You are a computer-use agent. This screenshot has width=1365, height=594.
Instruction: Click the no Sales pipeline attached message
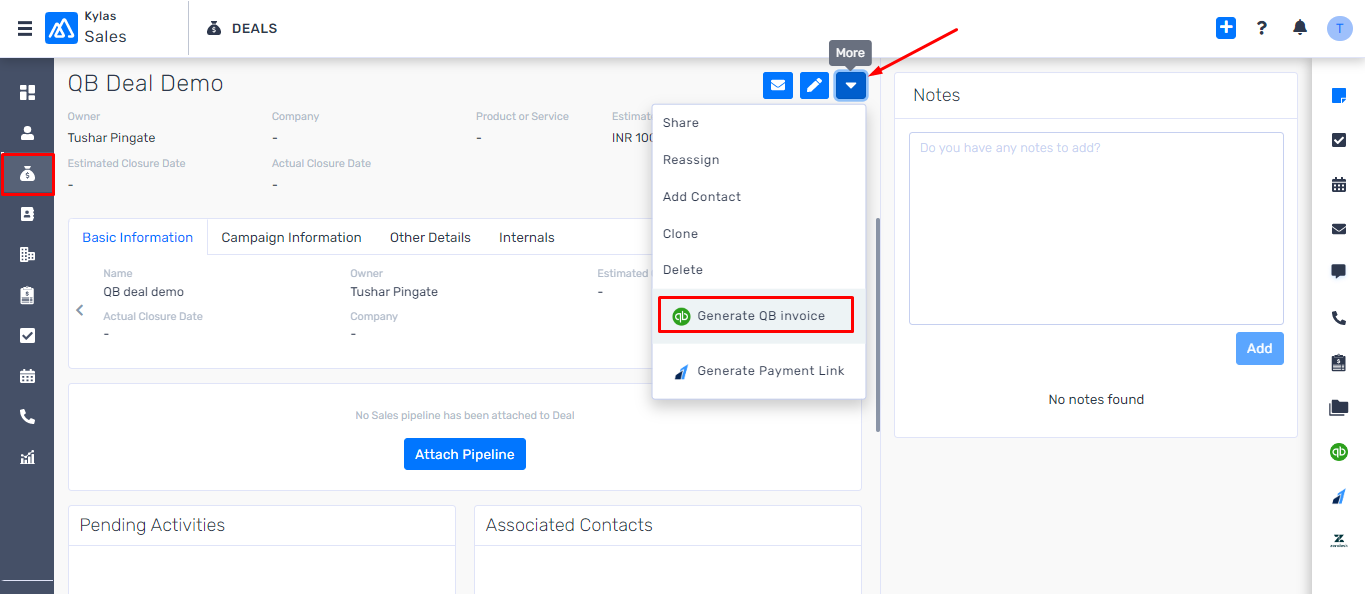pos(465,415)
